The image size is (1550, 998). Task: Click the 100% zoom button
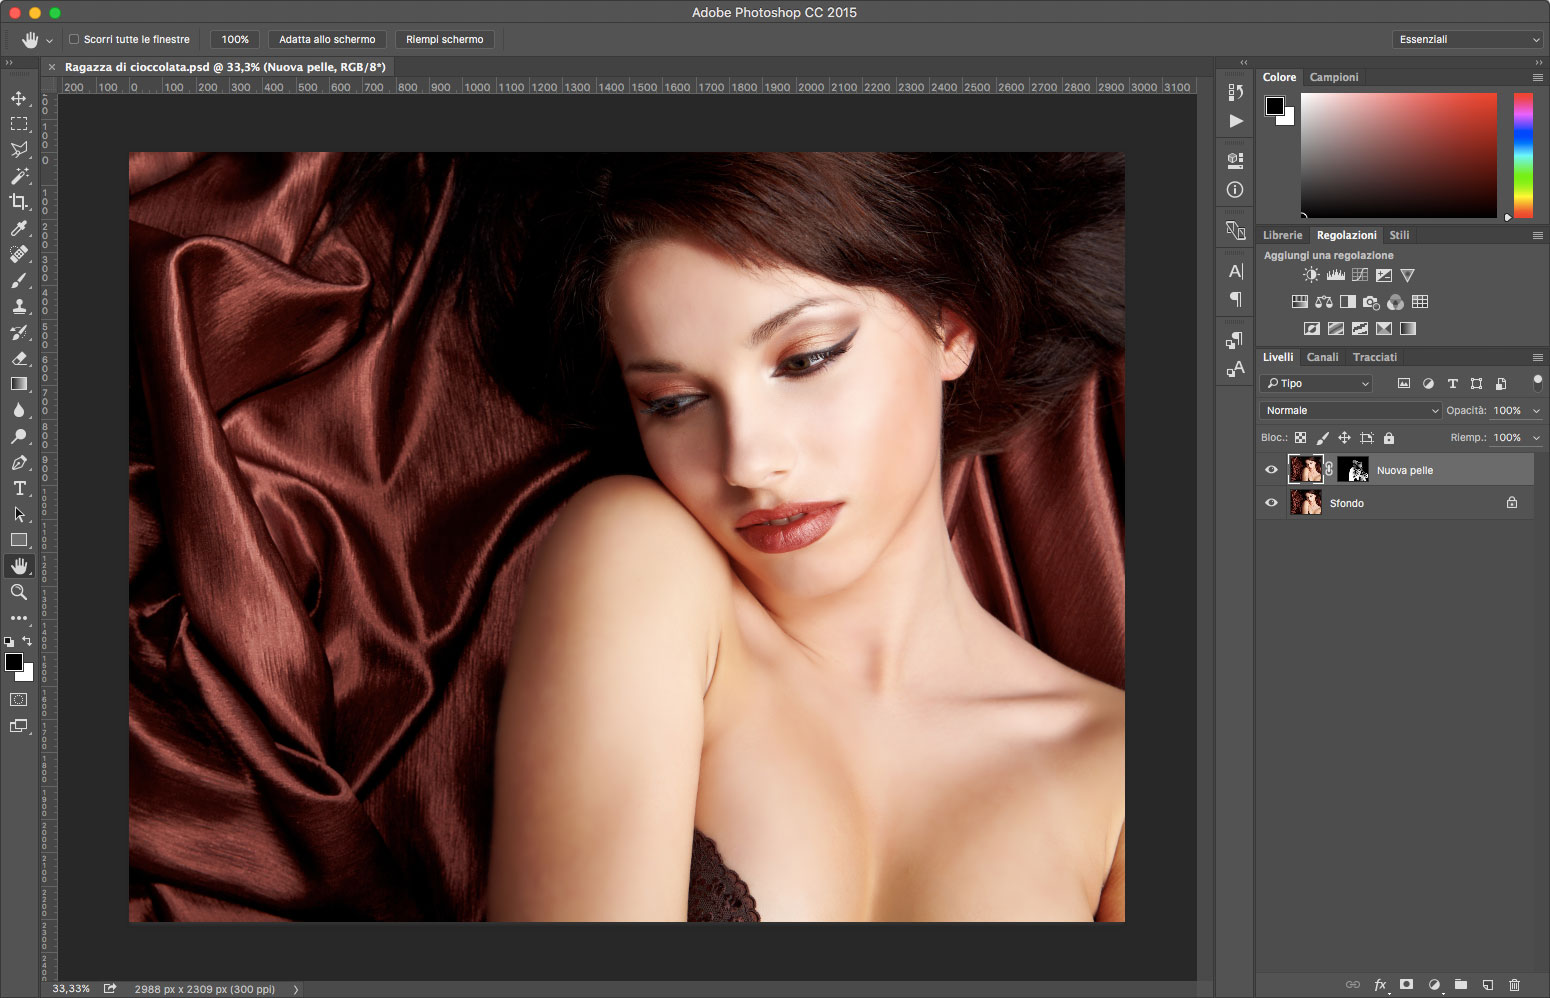pos(235,39)
